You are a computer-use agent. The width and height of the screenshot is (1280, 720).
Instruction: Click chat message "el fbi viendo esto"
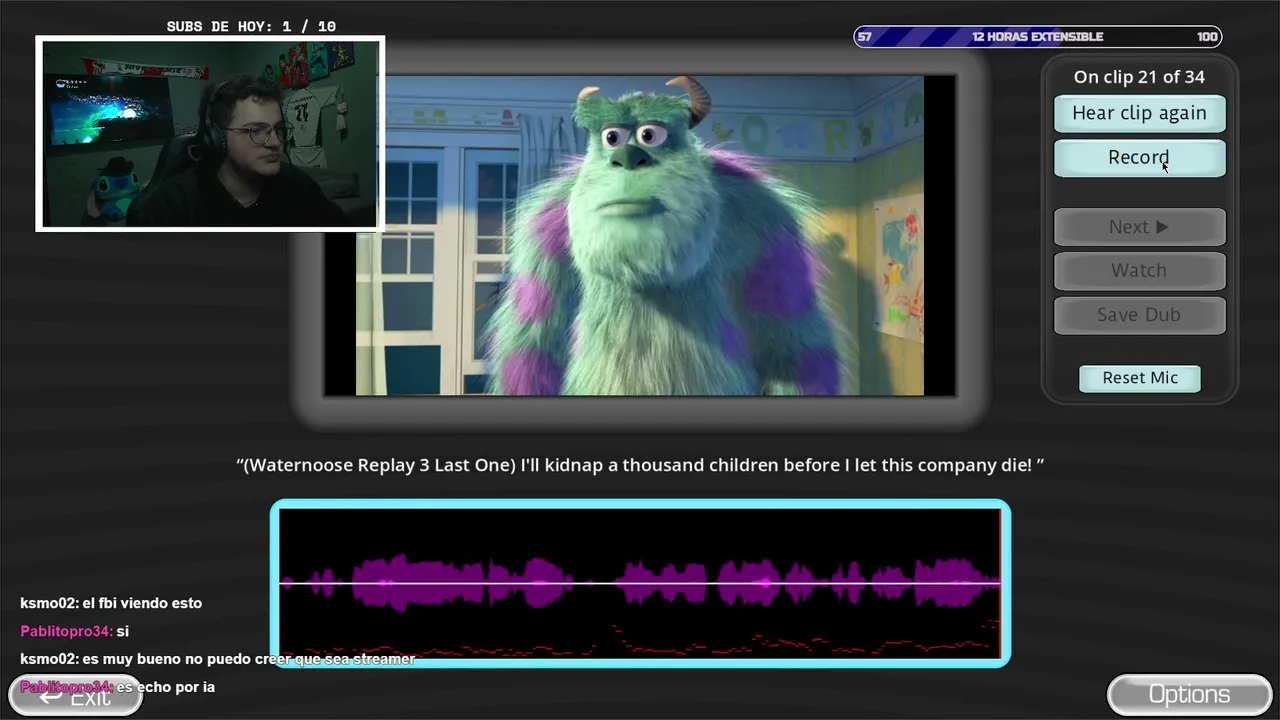(x=111, y=603)
